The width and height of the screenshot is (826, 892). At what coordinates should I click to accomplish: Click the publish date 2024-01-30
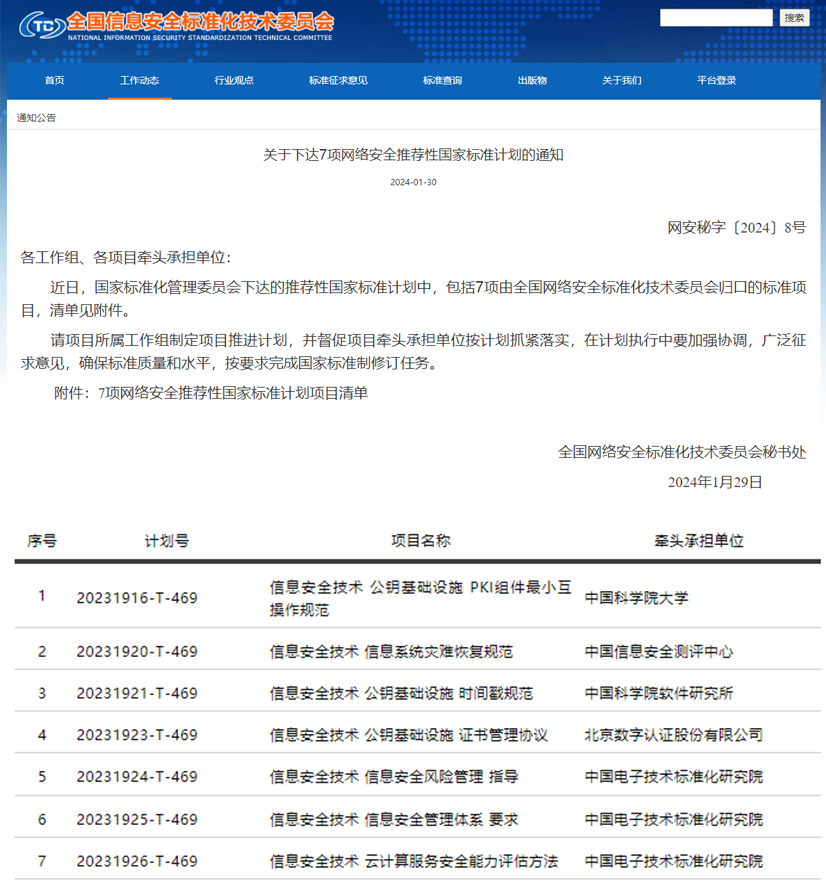(413, 182)
